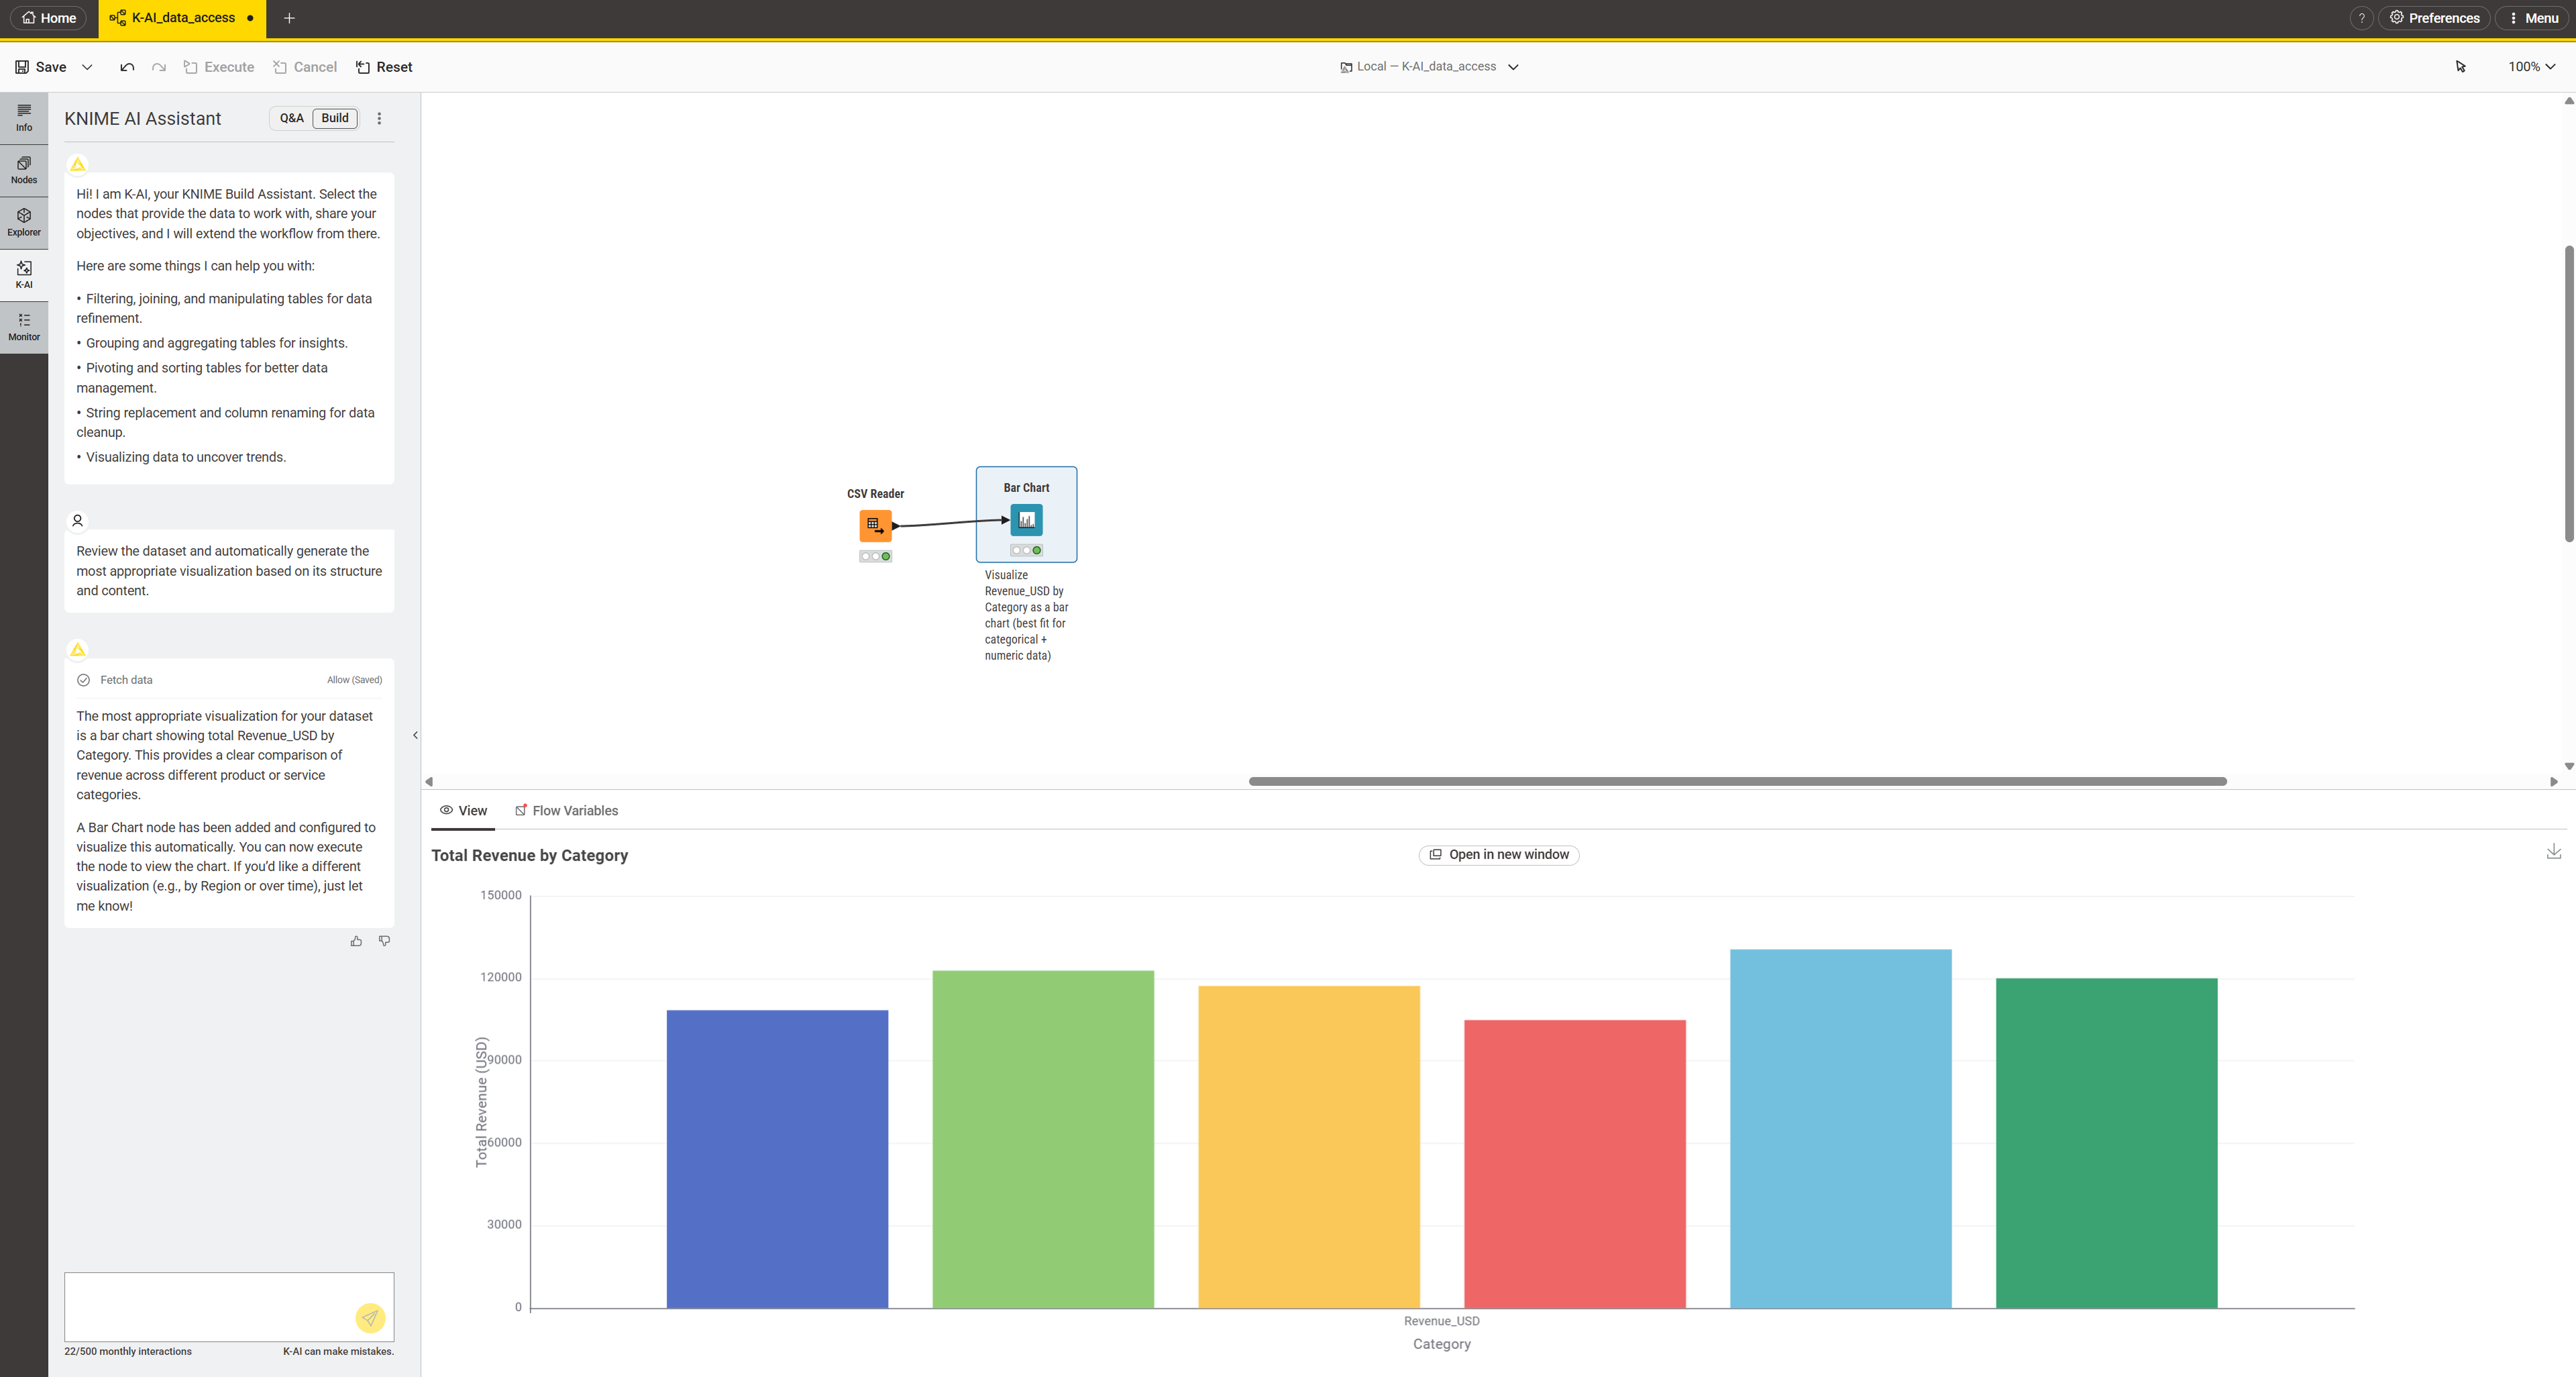
Task: Open the Monitor sidebar panel
Action: tap(24, 326)
